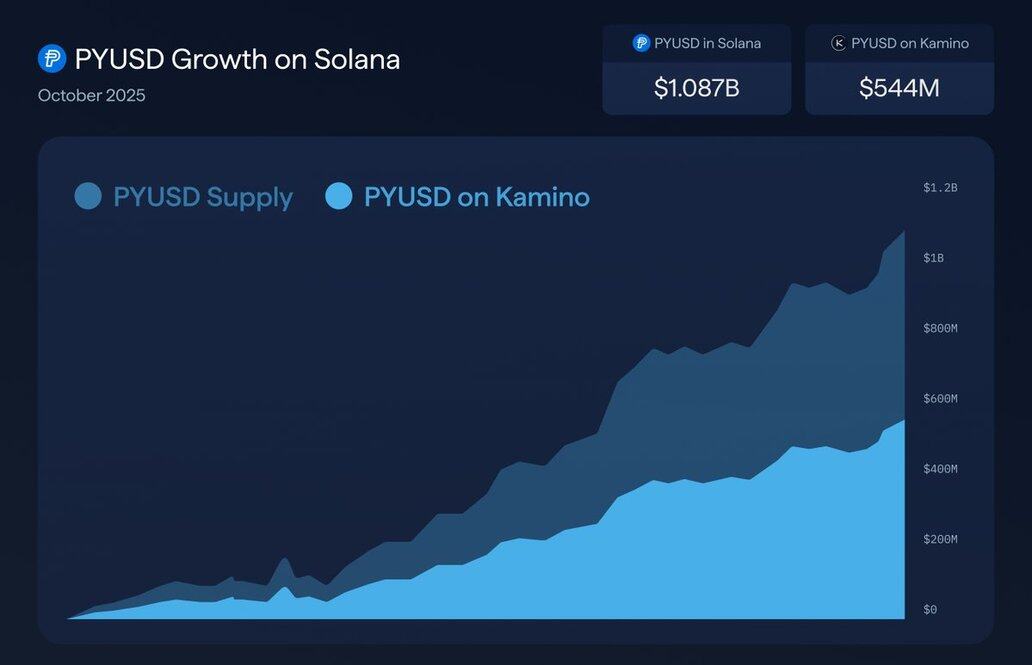Click the PayPal USD logo beside the title
Viewport: 1032px width, 665px height.
(x=52, y=59)
